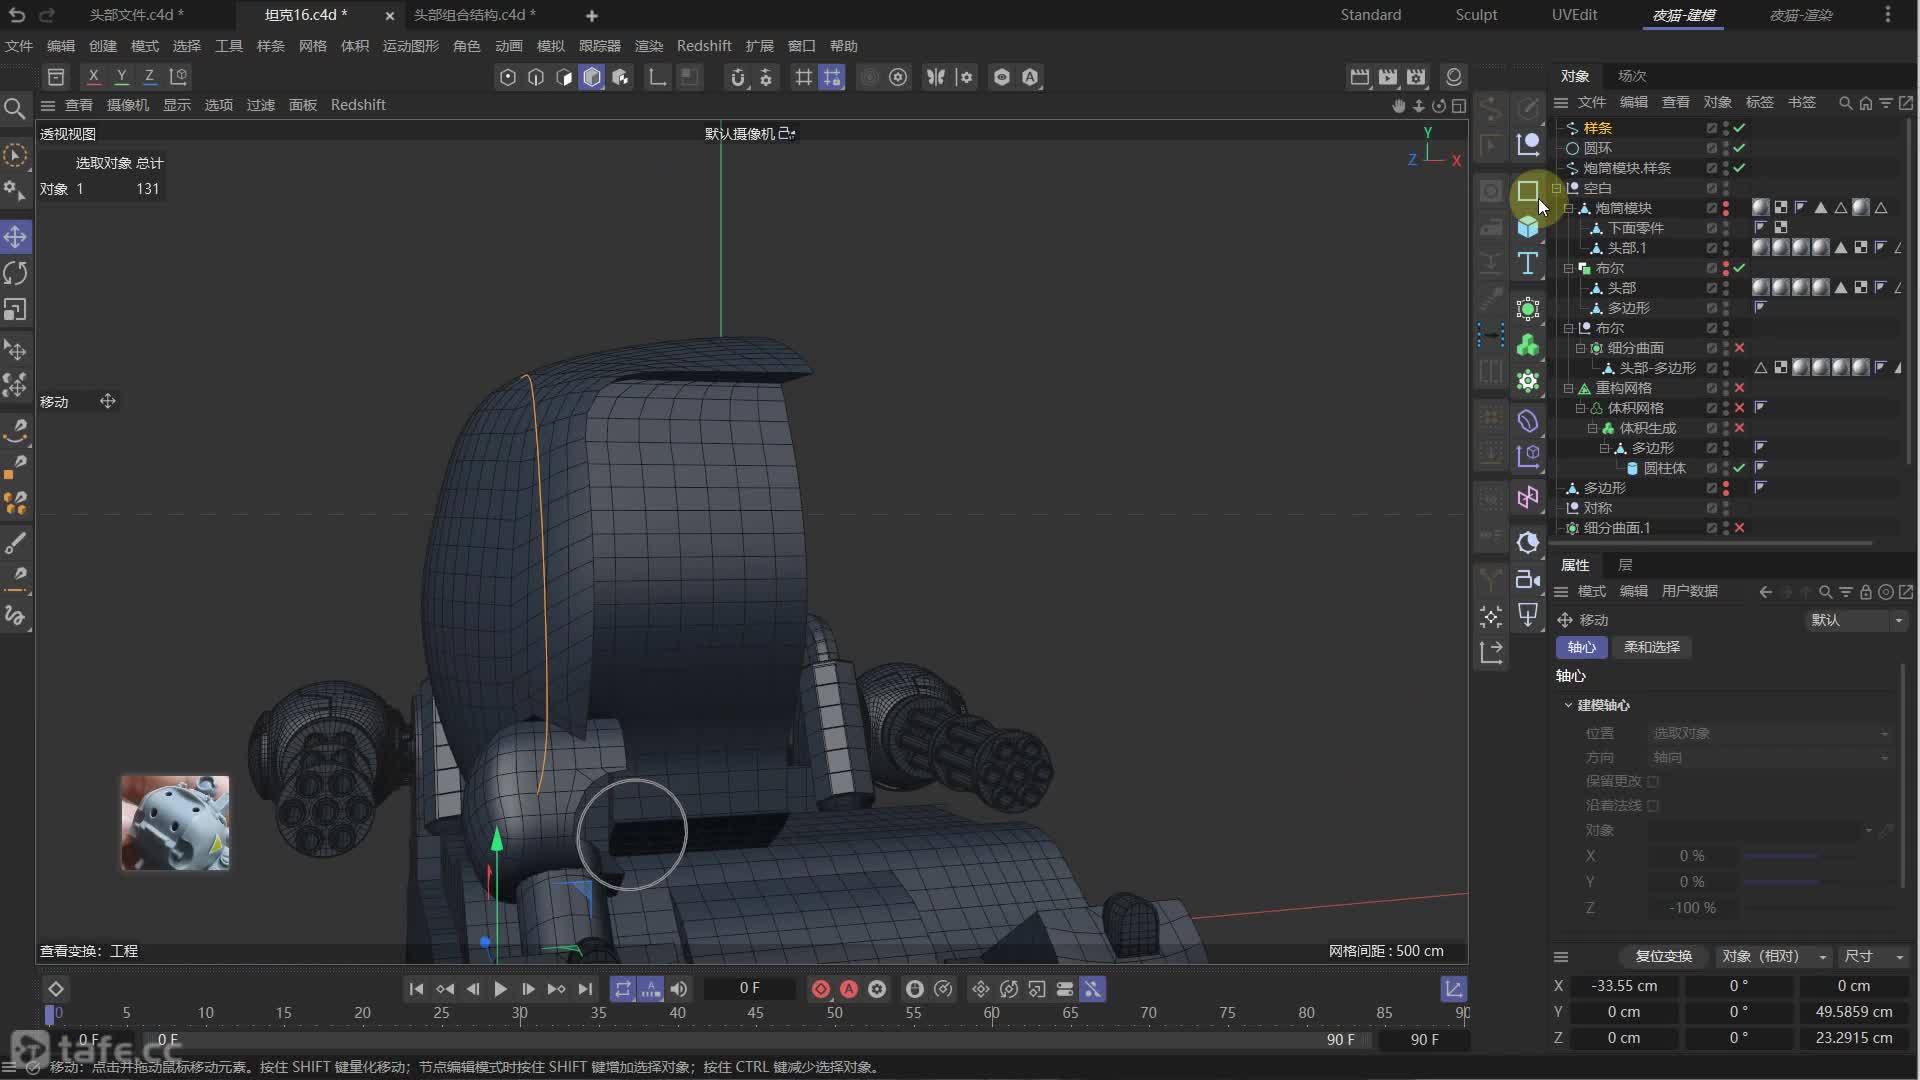Open the viewport 摄像机 menu
The height and width of the screenshot is (1080, 1920).
pyautogui.click(x=128, y=105)
